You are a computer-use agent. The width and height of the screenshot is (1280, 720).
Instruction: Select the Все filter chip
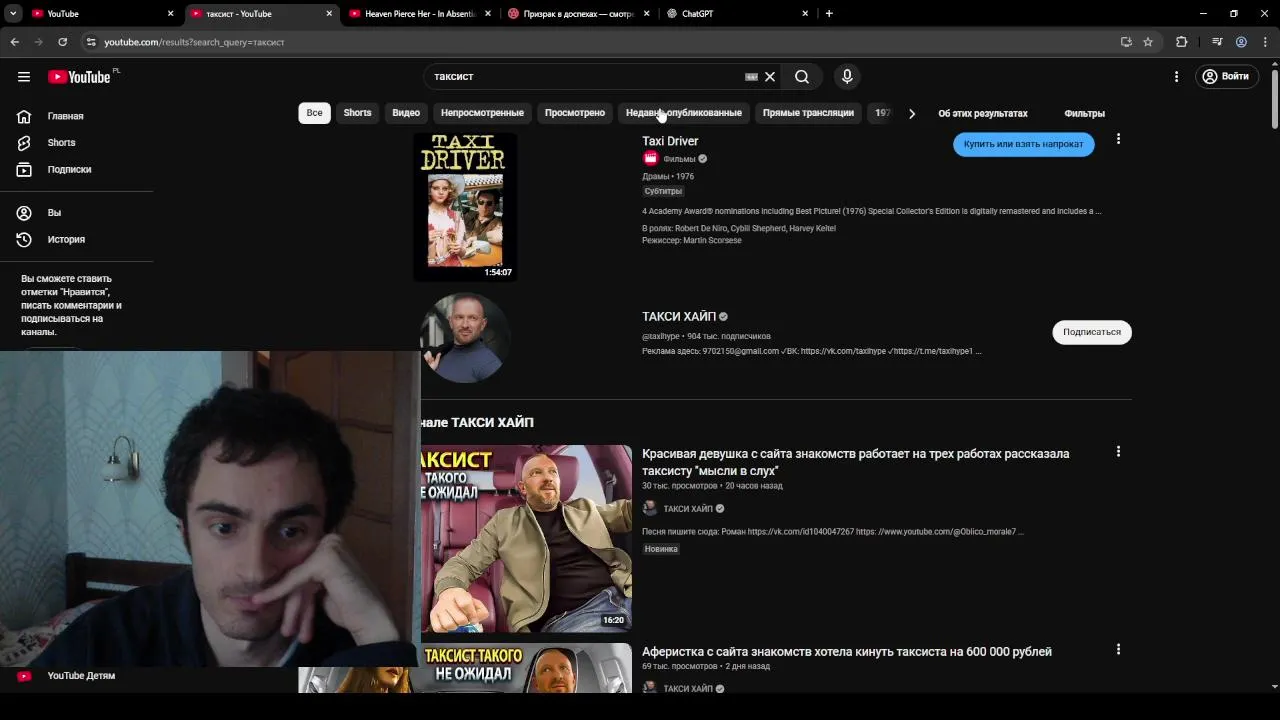314,113
